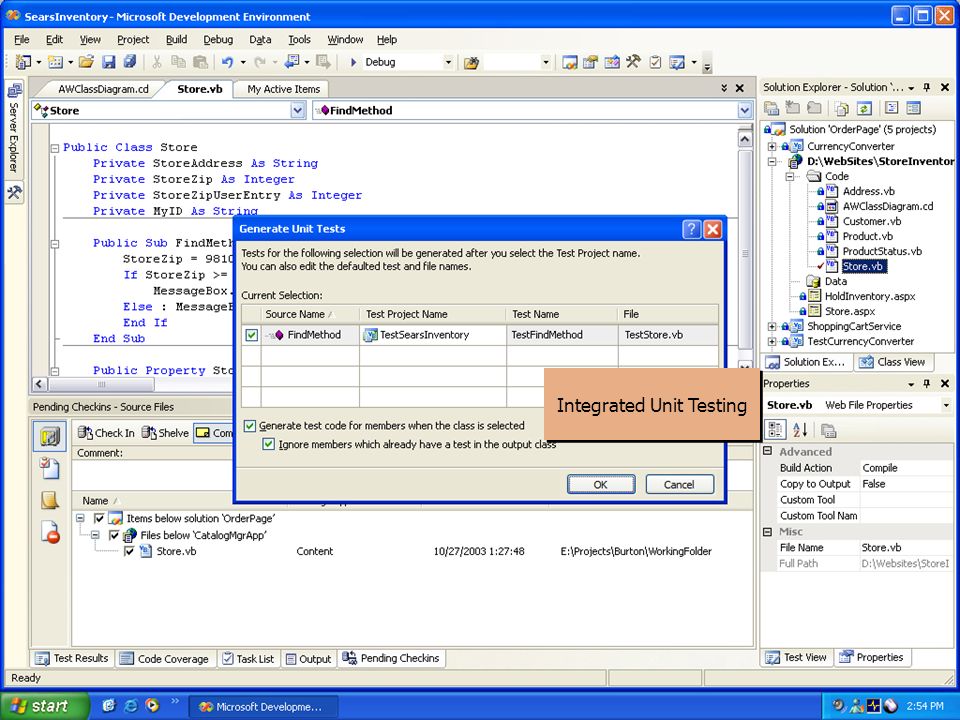
Task: Click the Test Project Name column header
Action: (x=433, y=314)
